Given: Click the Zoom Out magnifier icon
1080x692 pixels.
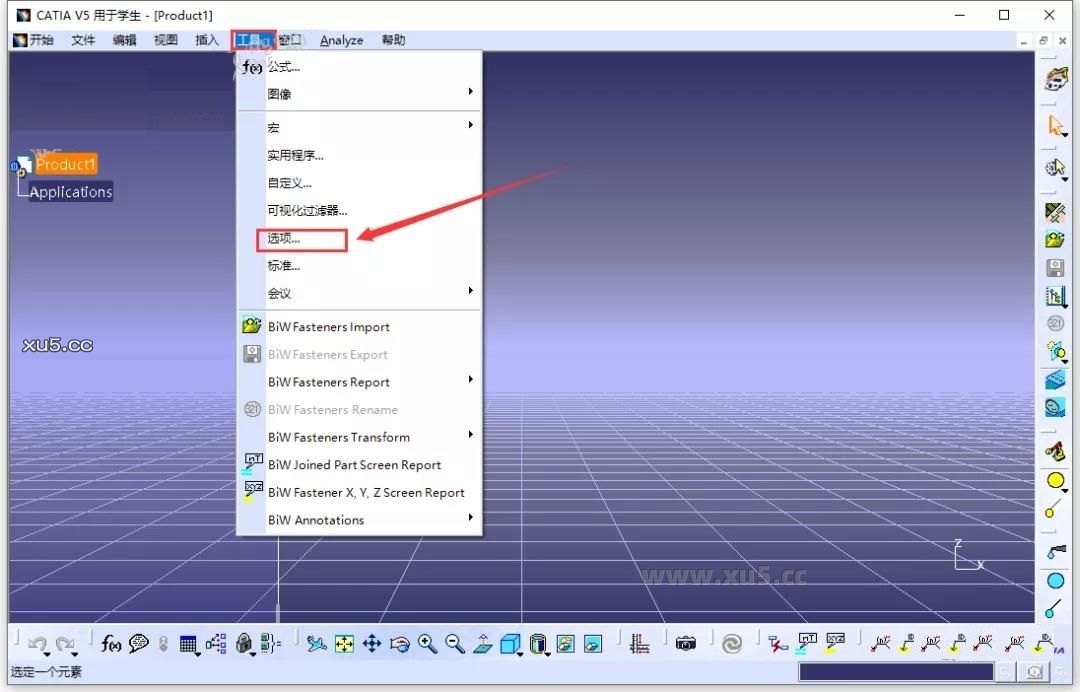Looking at the screenshot, I should 454,643.
